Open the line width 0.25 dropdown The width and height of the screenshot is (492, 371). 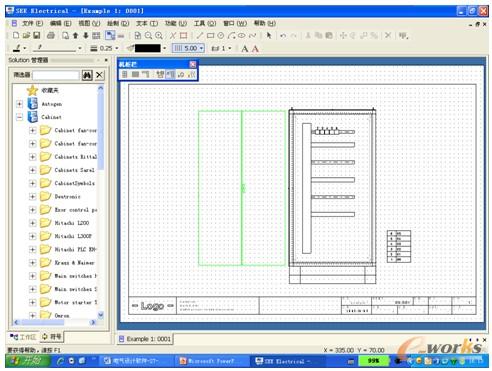(x=117, y=48)
